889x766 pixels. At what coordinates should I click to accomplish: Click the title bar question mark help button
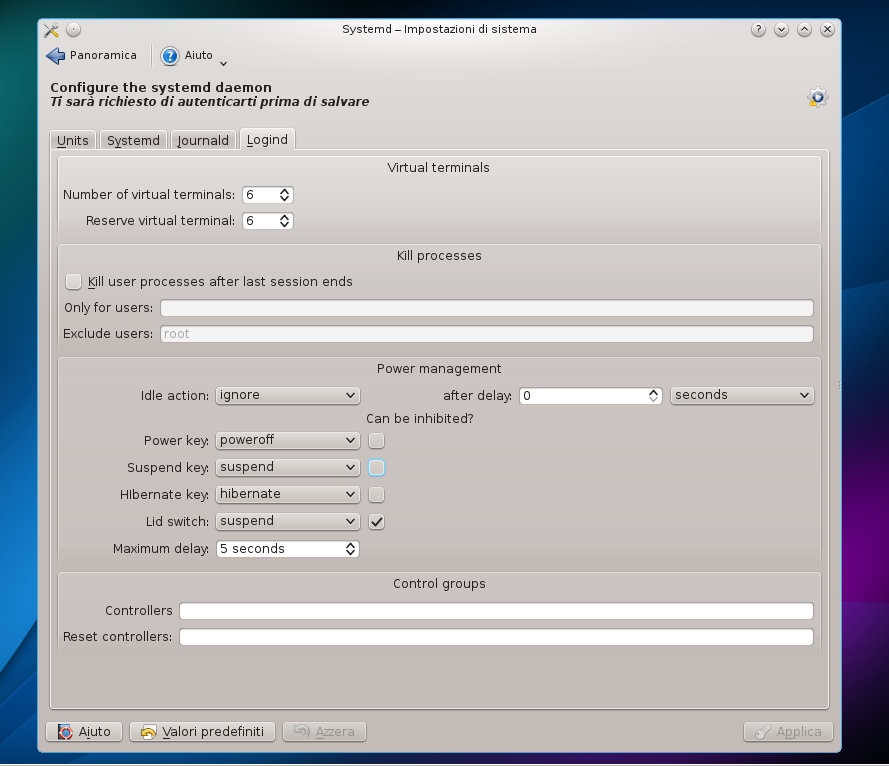click(758, 29)
